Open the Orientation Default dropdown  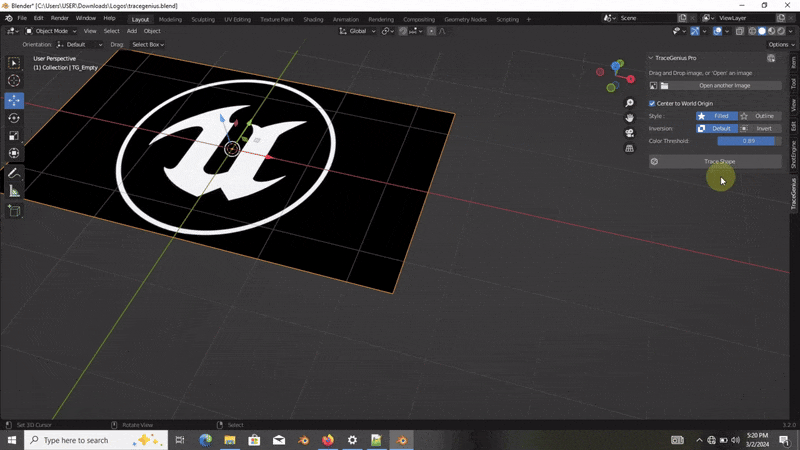pyautogui.click(x=80, y=45)
